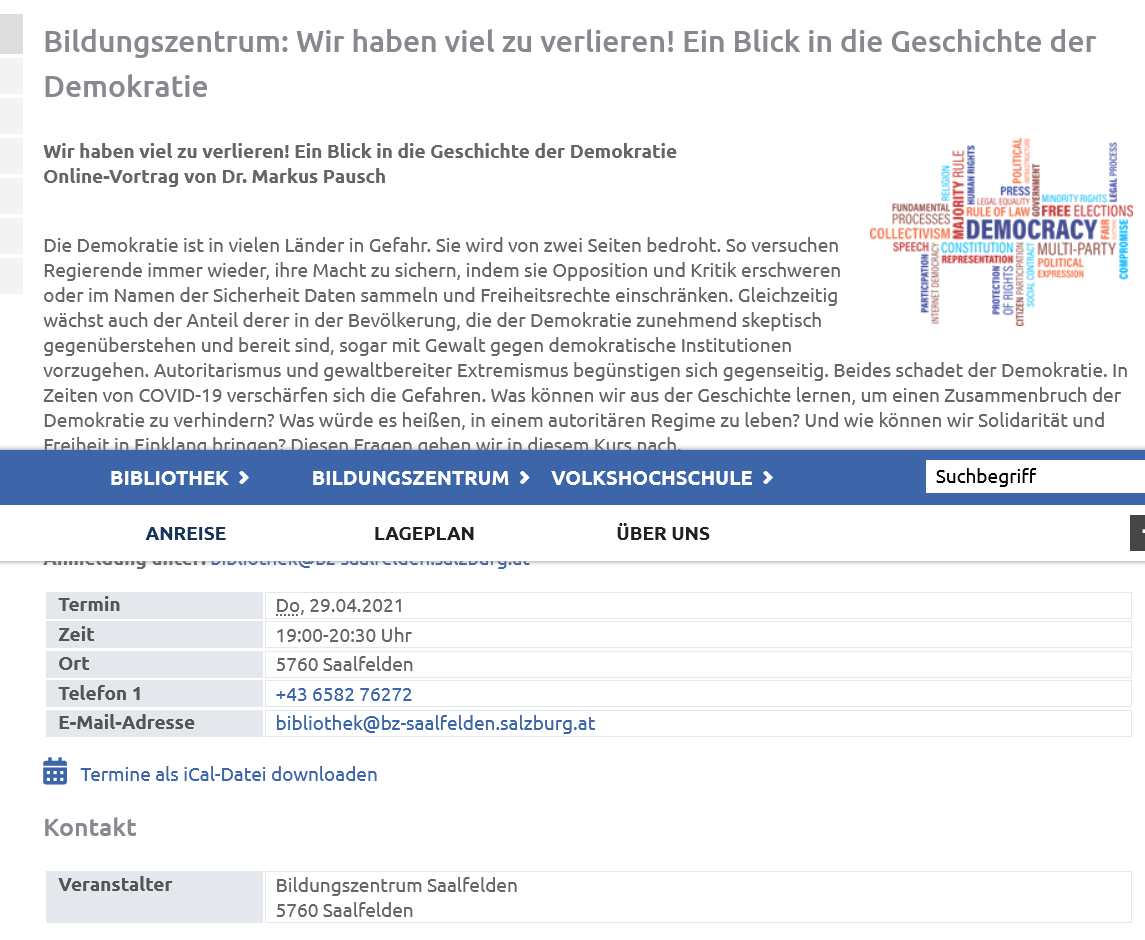This screenshot has height=940, width=1145.
Task: Click the calendar icon for iCal download
Action: point(55,772)
